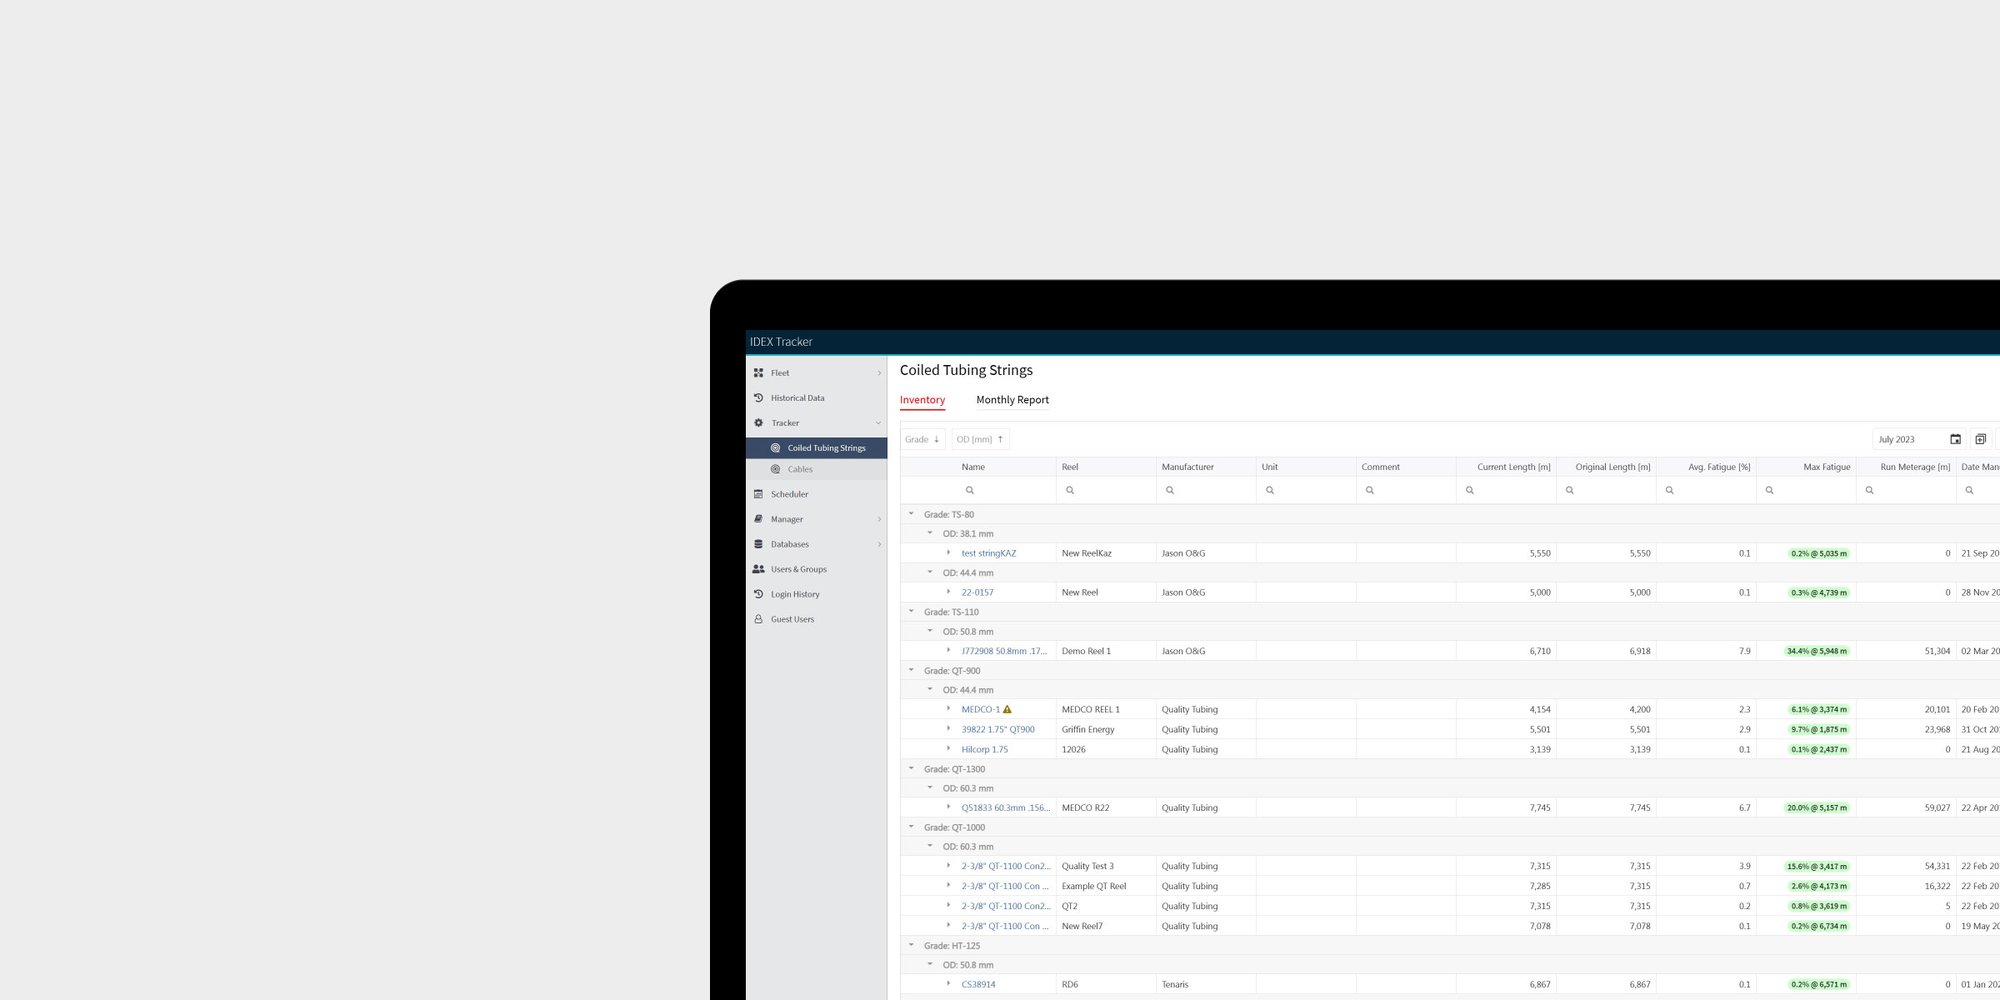Collapse the Grade: QT-1300 group
This screenshot has width=2000, height=1000.
pos(911,768)
